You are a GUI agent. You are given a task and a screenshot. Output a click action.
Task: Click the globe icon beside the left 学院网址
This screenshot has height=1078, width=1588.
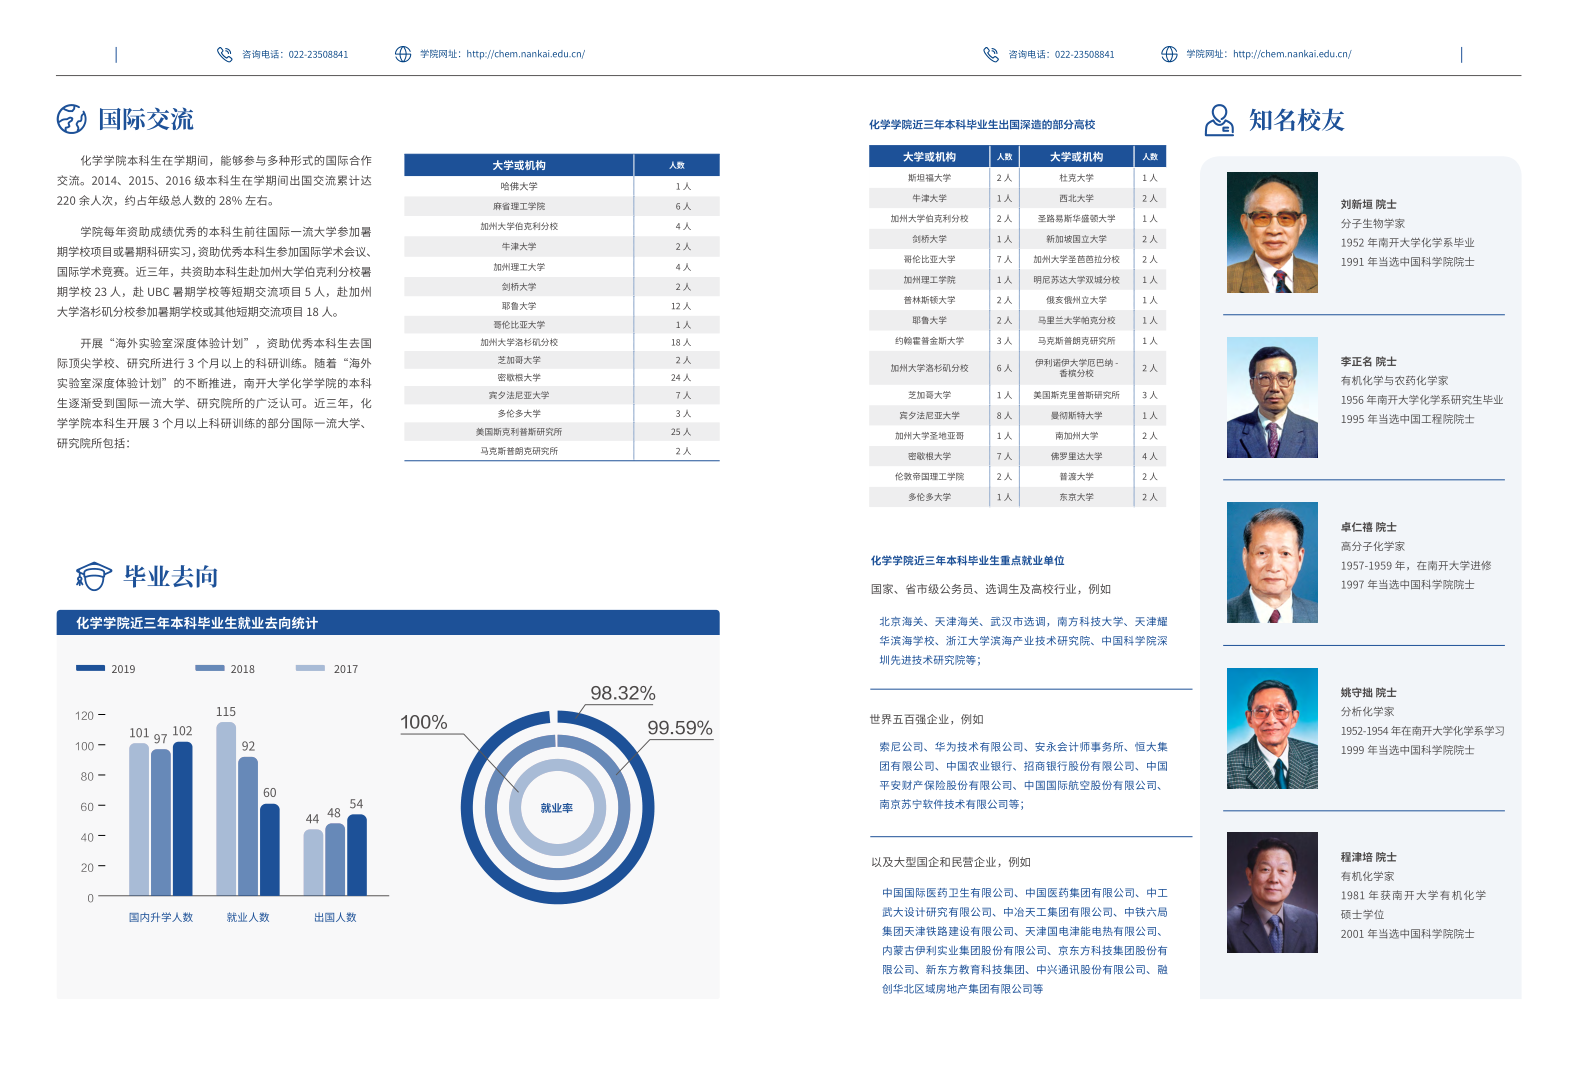[x=403, y=54]
